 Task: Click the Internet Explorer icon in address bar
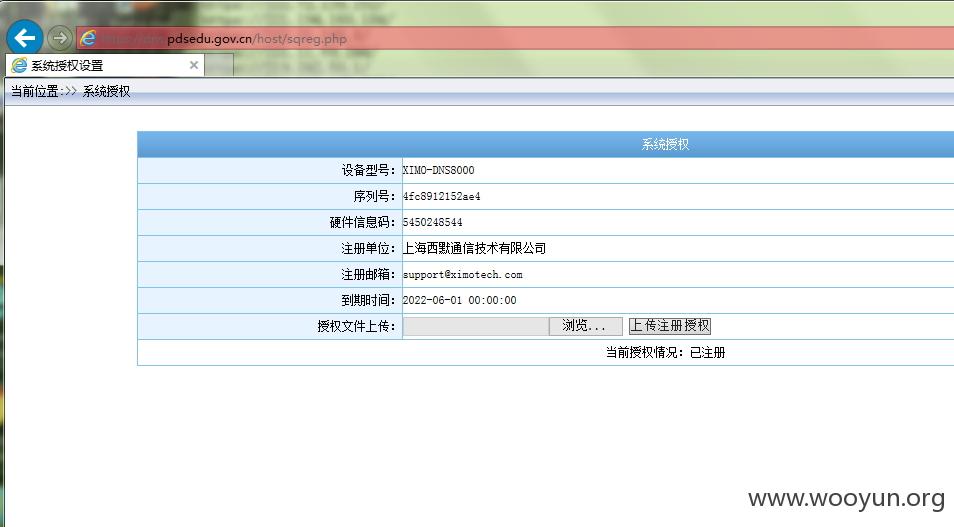coord(88,38)
